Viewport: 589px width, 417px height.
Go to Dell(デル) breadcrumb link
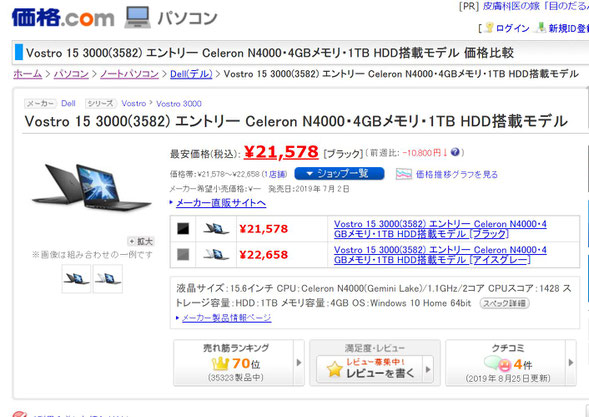pos(191,74)
